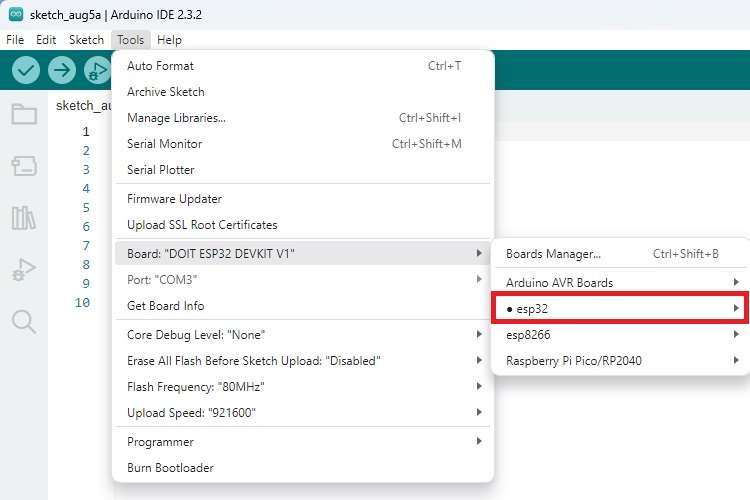
Task: Open Upload Speed "921600" options
Action: [x=303, y=412]
